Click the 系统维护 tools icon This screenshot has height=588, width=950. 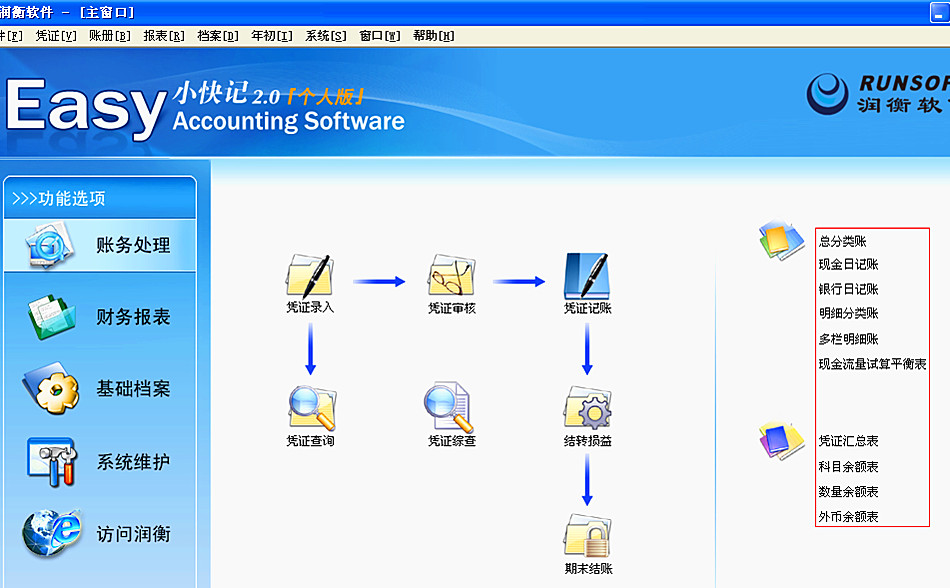[51, 462]
